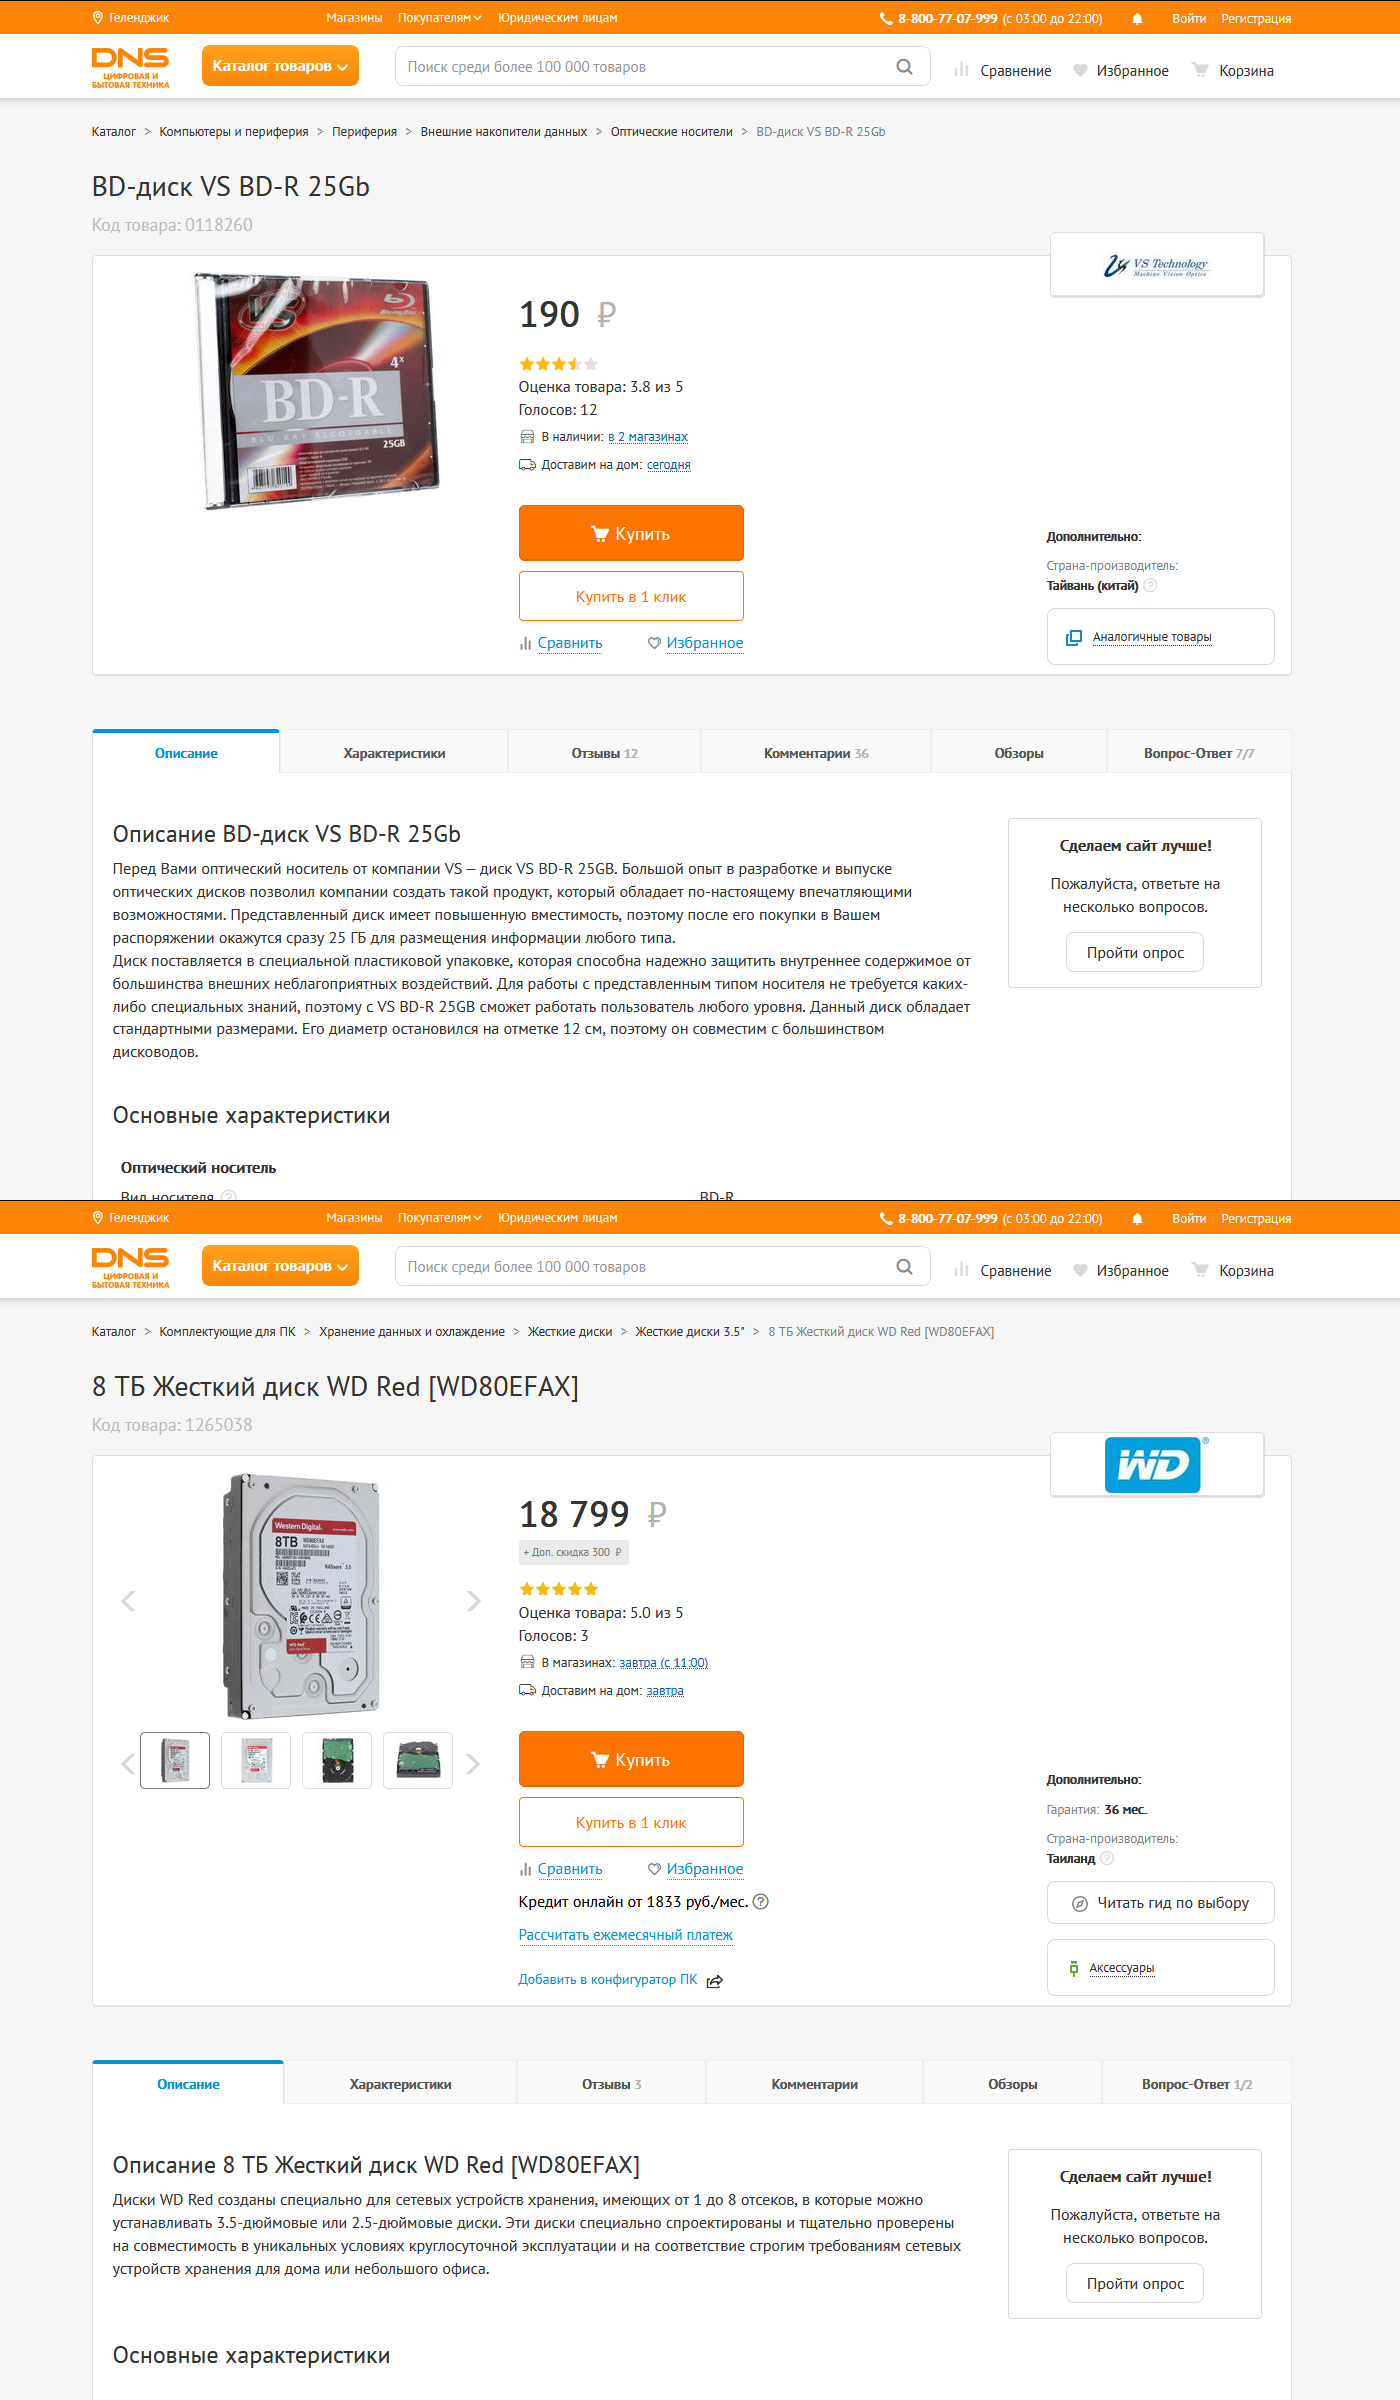Expand Каталог товаров above WD Red breadcrumbs
1400x2400 pixels.
pos(280,1266)
